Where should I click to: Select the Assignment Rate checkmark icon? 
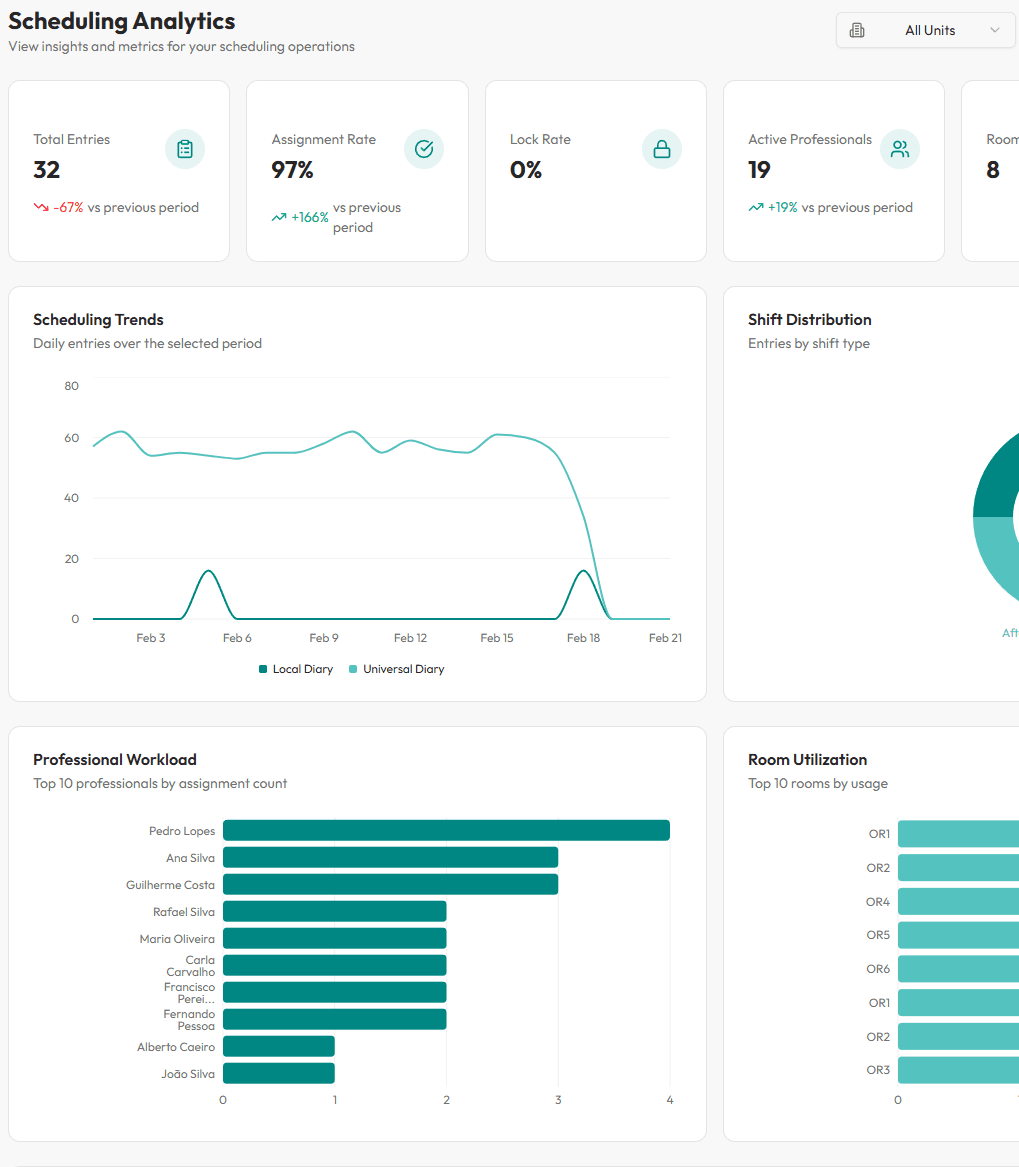point(423,148)
